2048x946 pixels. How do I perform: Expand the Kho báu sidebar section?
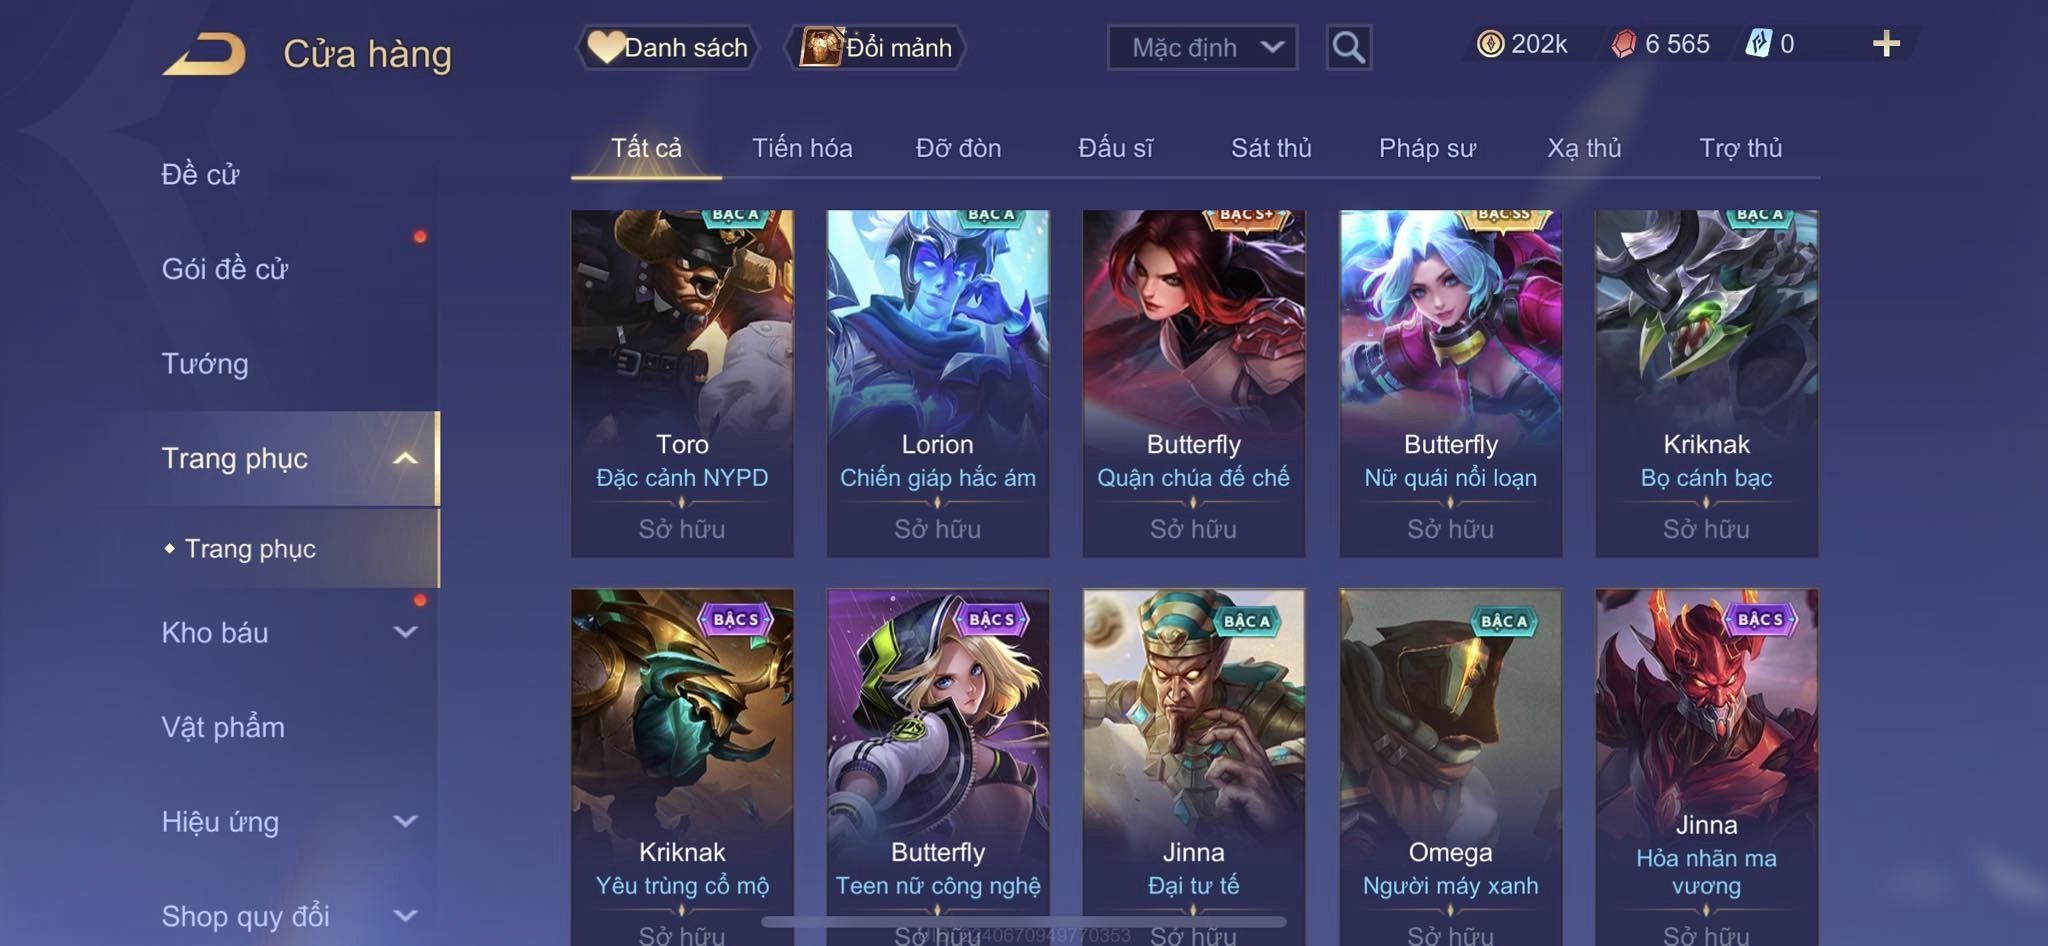(x=405, y=632)
